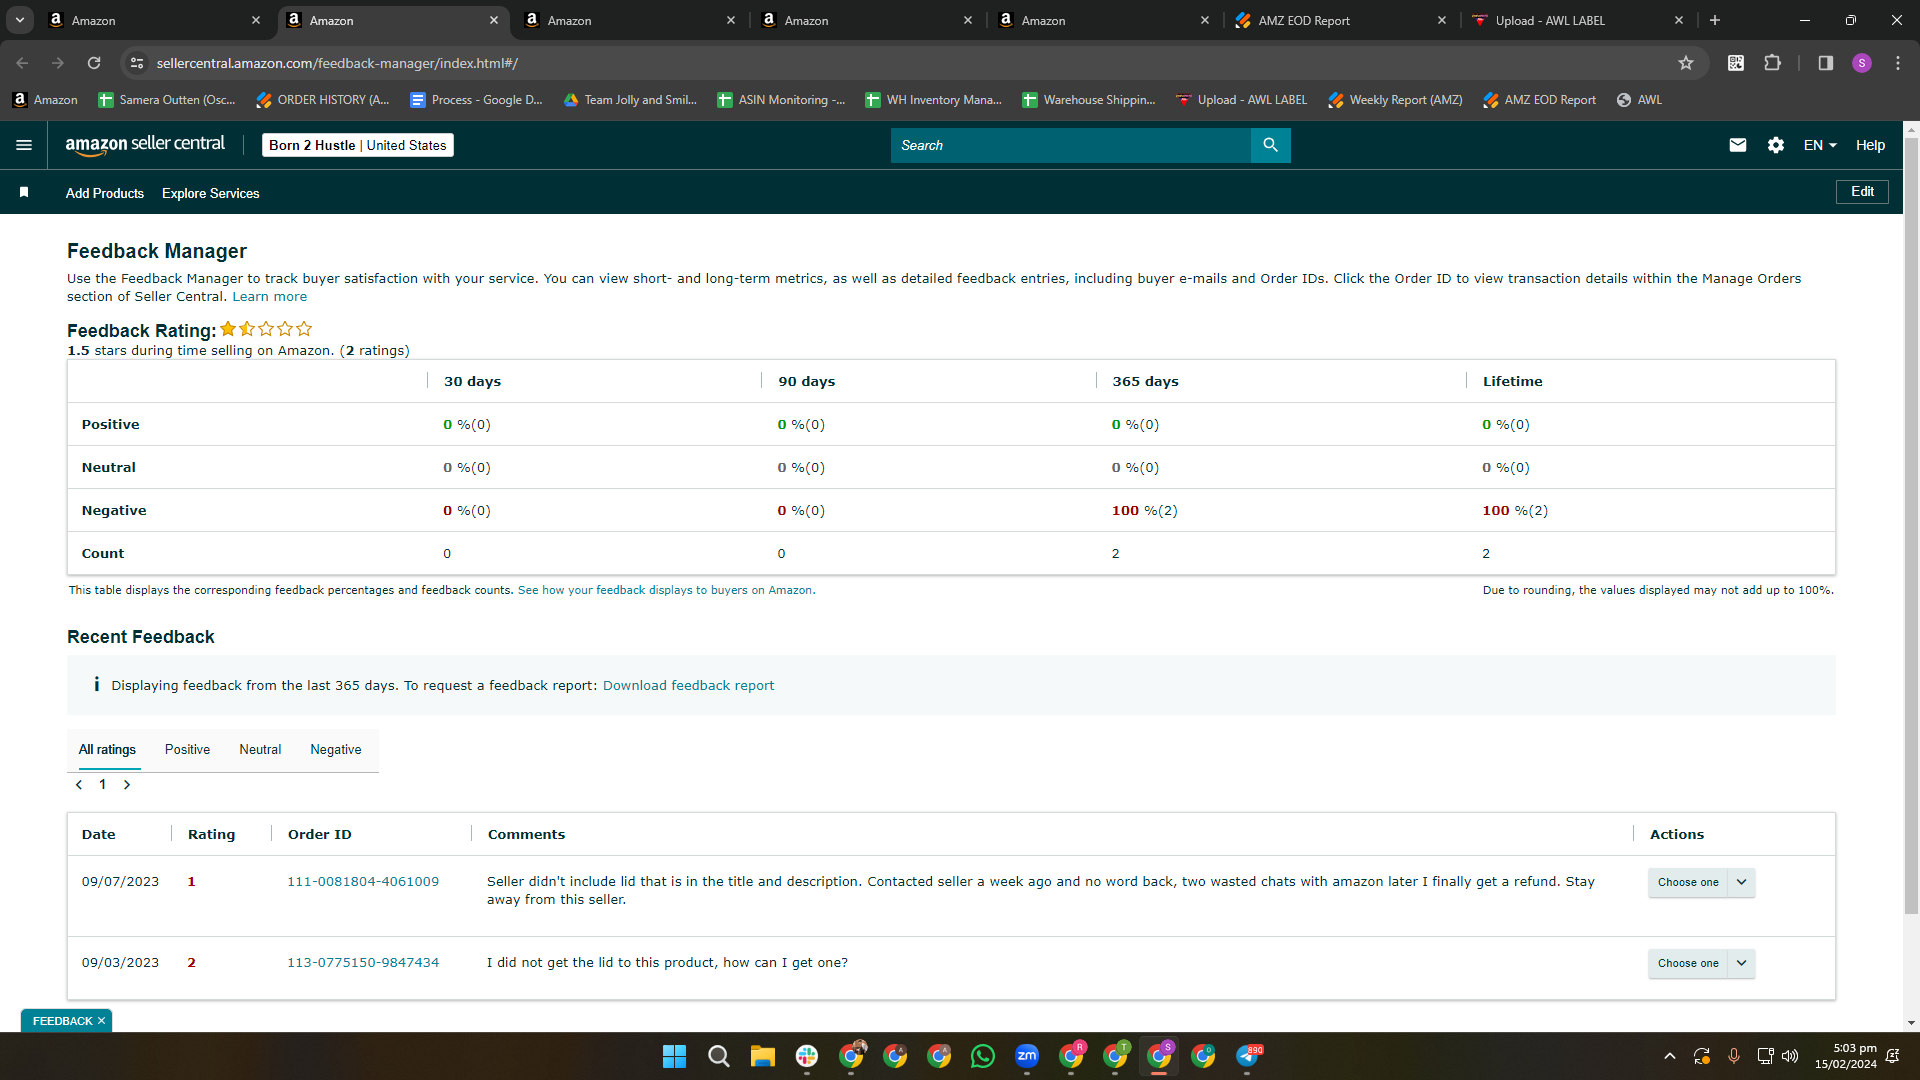Click the page vertical scrollbar
Image resolution: width=1920 pixels, height=1080 pixels.
tap(1911, 527)
